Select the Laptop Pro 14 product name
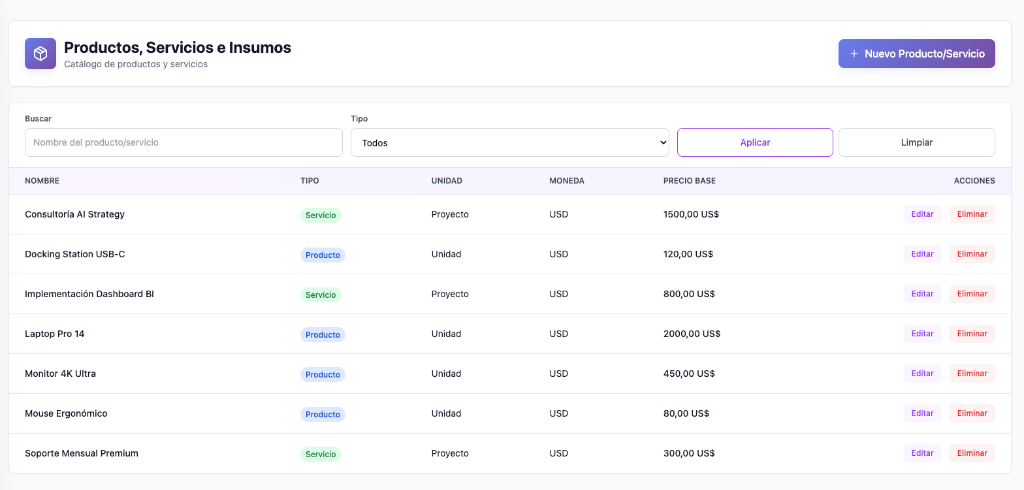Viewport: 1024px width, 490px height. [54, 334]
